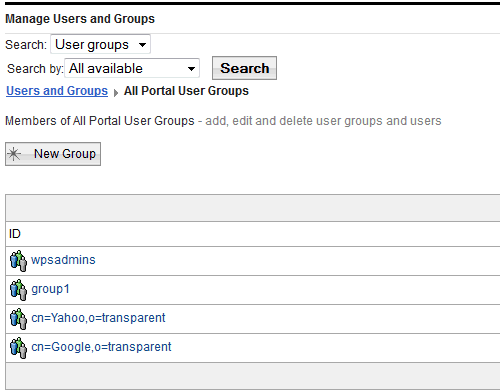Expand the All available dropdown

coord(132,68)
